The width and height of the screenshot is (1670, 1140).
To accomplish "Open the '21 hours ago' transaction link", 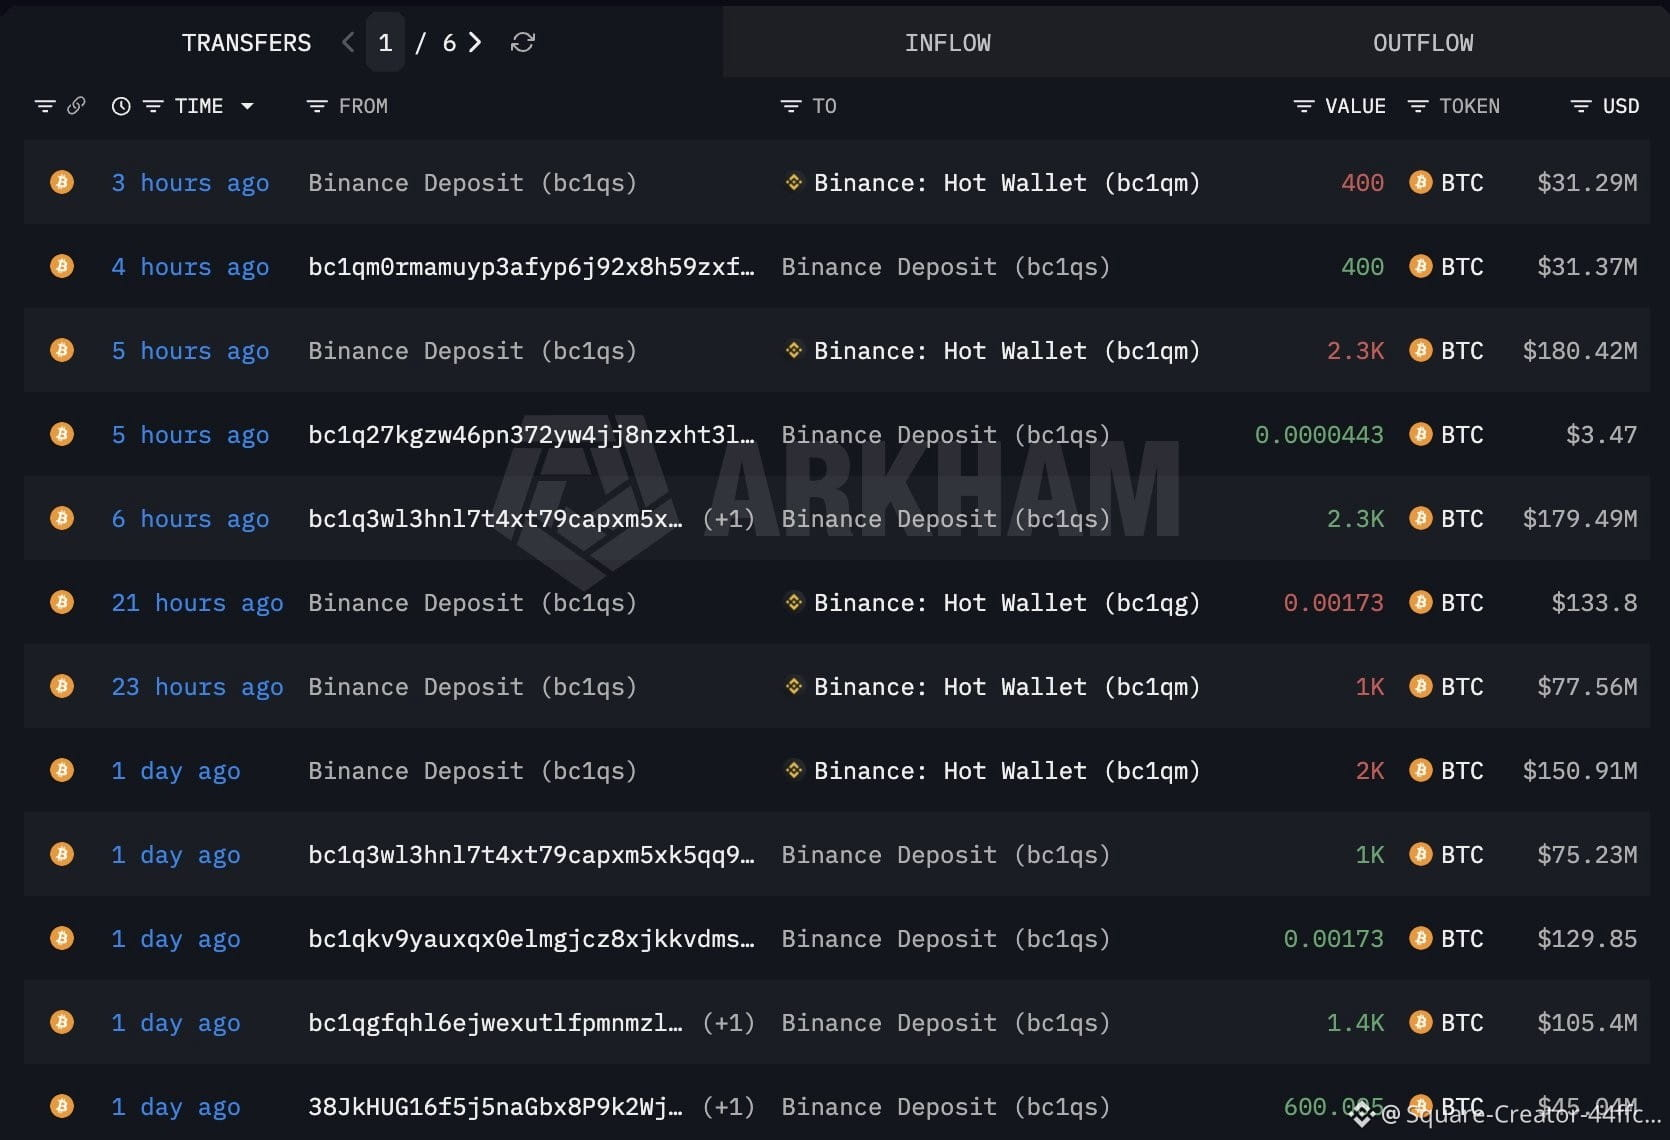I will click(197, 603).
